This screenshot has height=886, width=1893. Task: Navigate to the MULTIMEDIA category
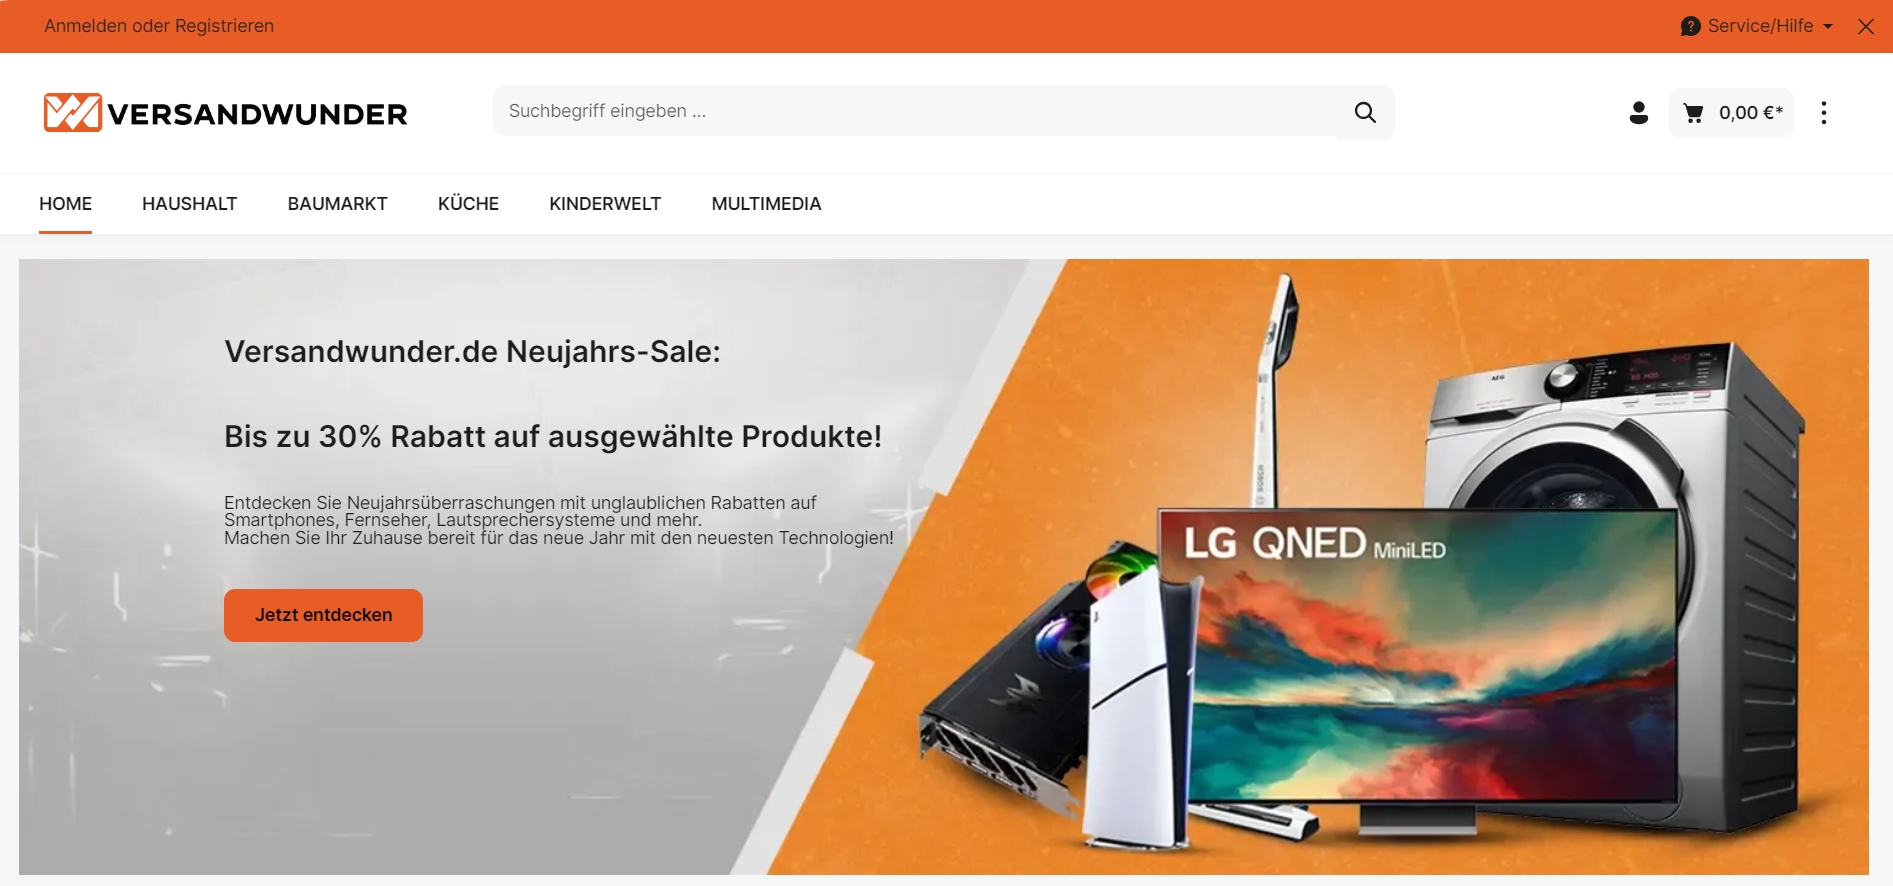tap(766, 204)
